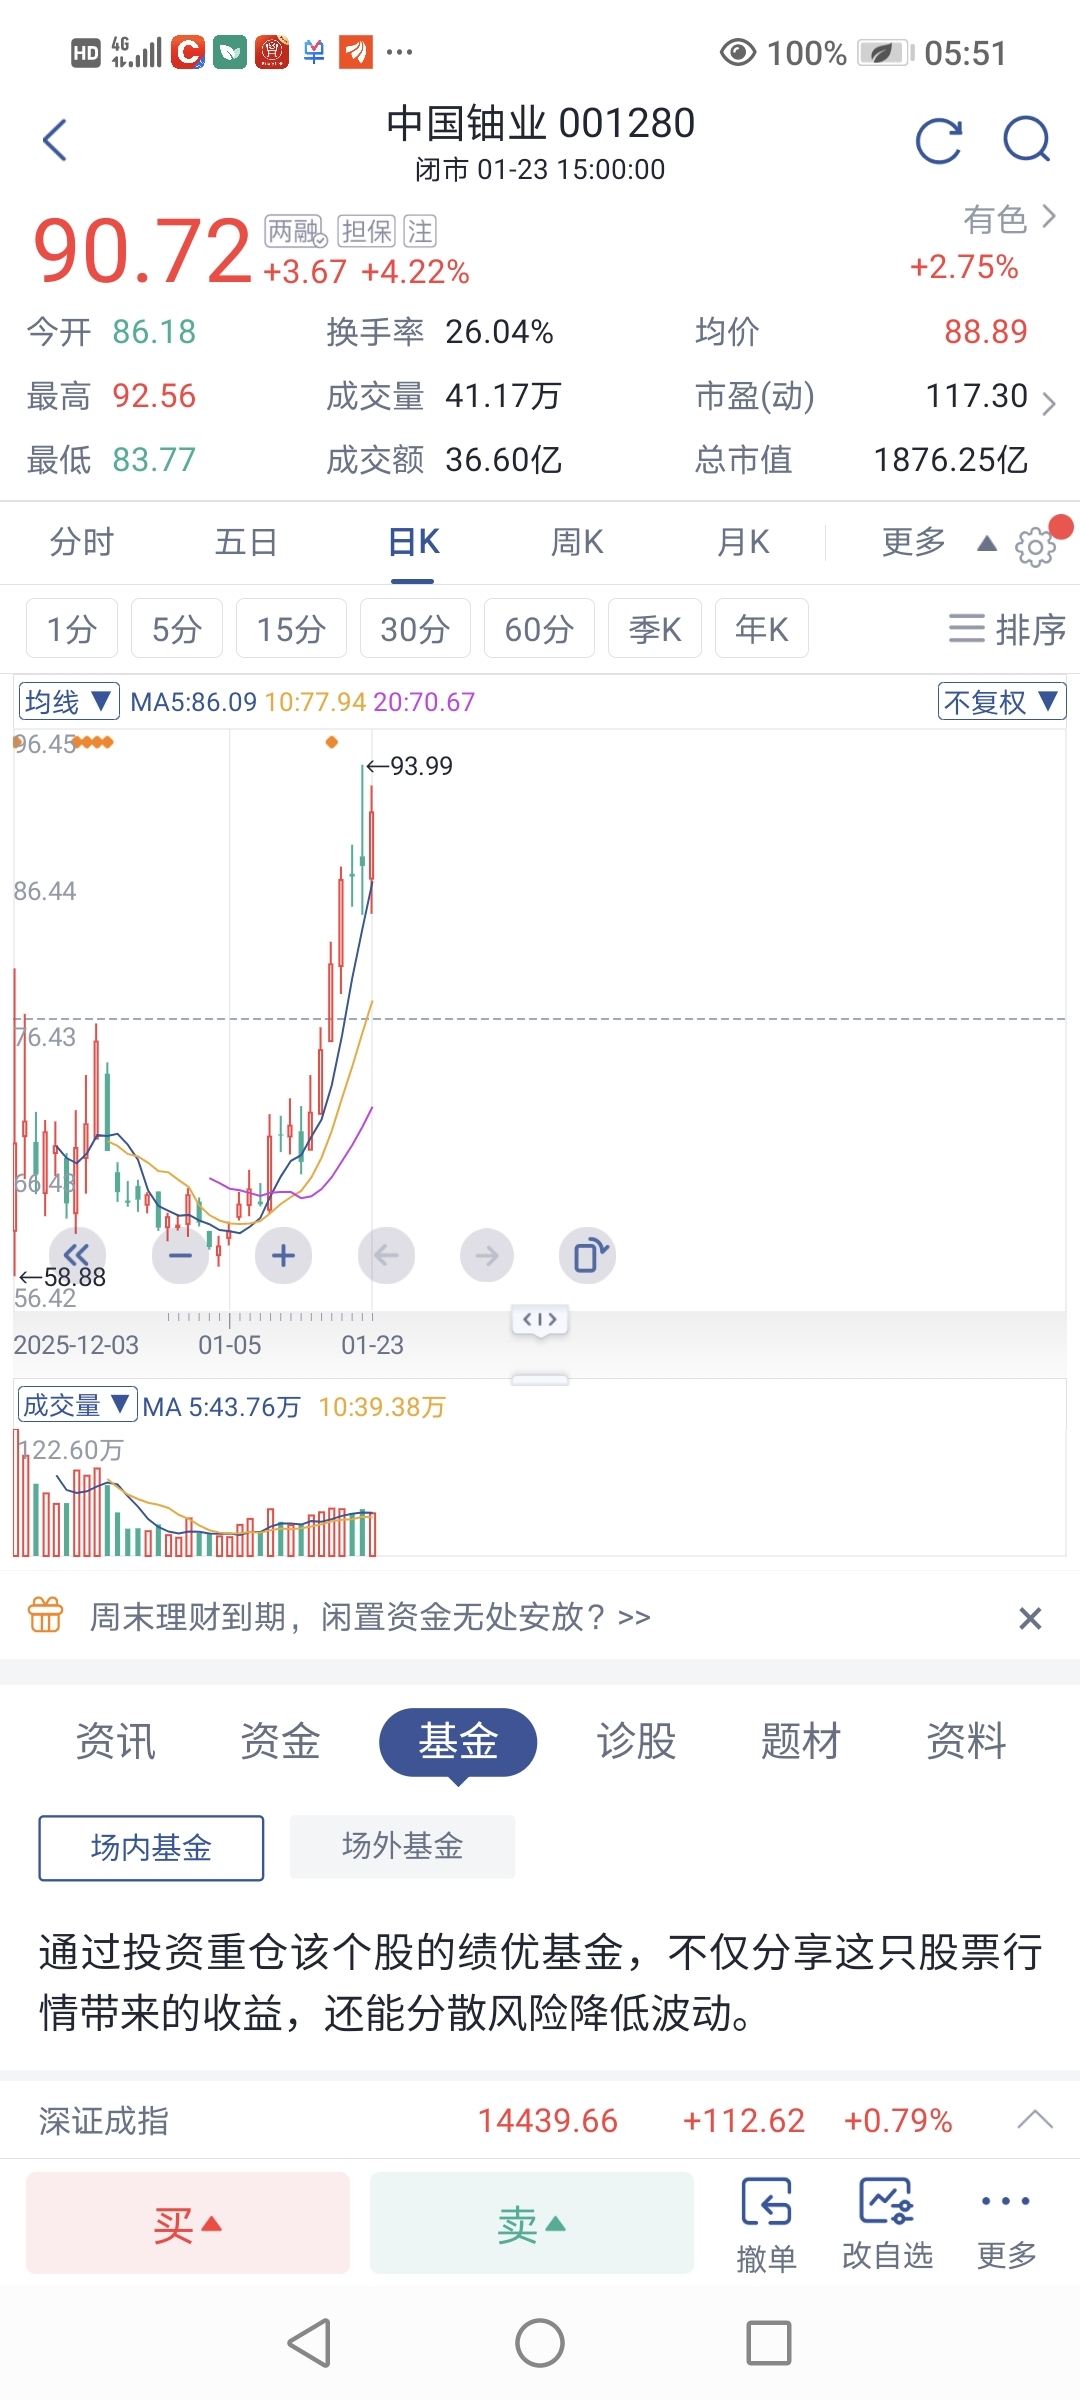Open the 均线 indicator dropdown
This screenshot has width=1080, height=2400.
69,702
